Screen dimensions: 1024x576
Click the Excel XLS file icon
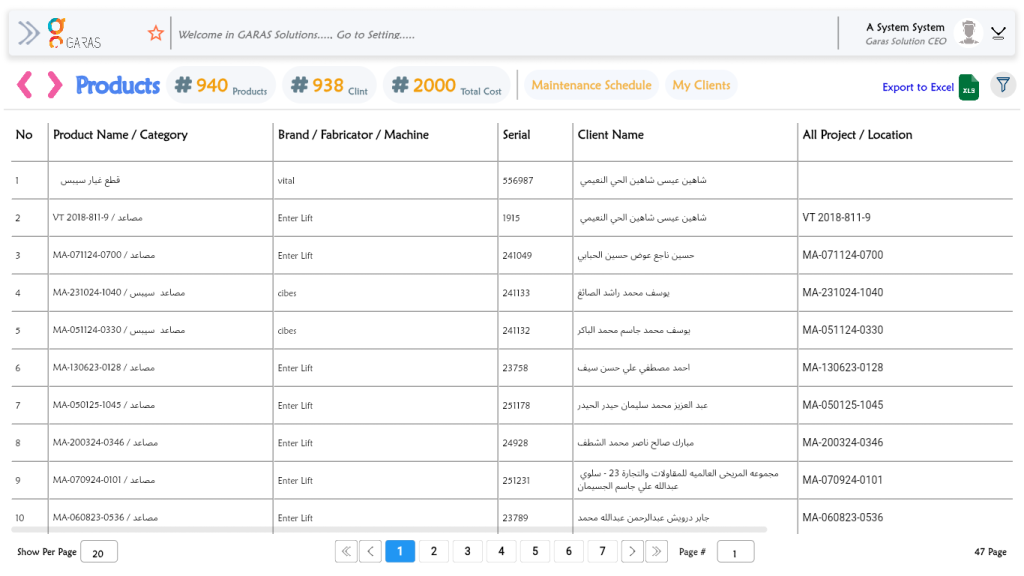coord(968,87)
